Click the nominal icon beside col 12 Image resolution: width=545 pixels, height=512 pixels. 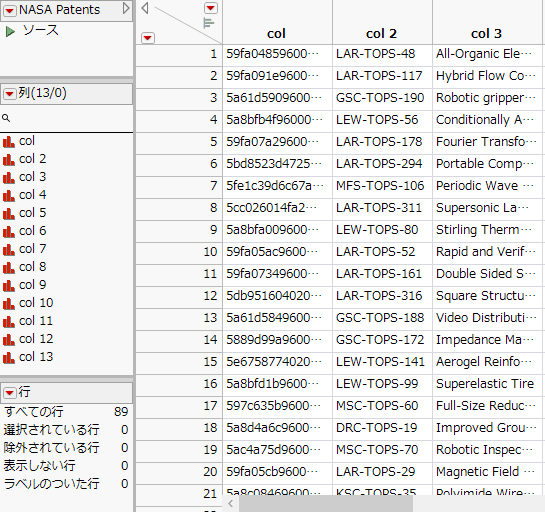pos(9,340)
